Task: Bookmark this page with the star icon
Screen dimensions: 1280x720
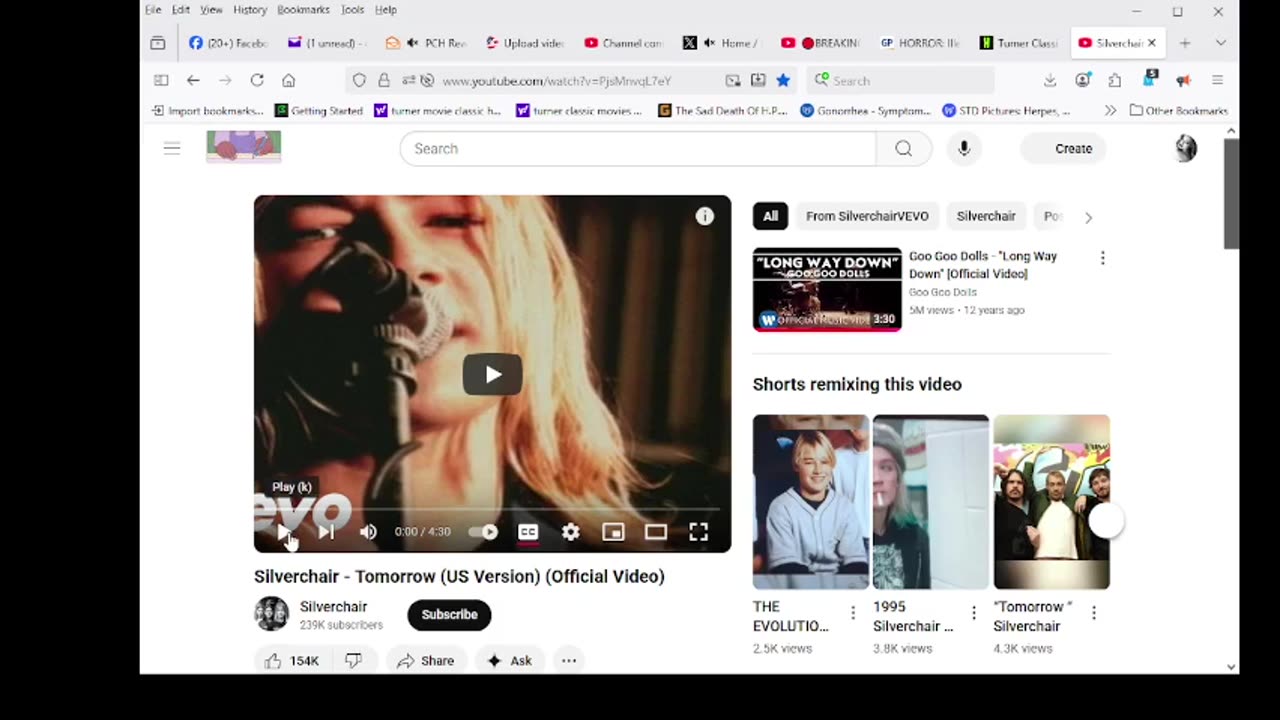Action: pyautogui.click(x=783, y=80)
